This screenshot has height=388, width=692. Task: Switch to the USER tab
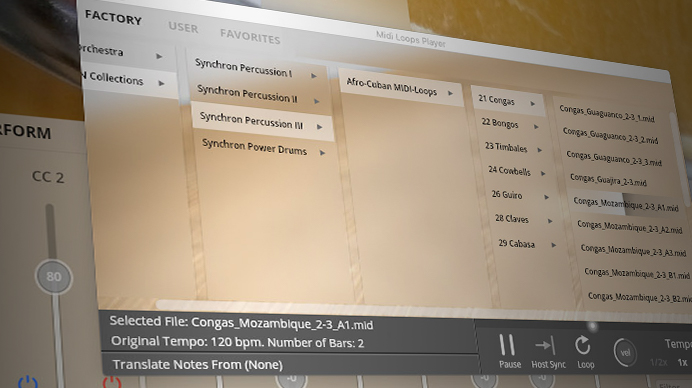183,27
